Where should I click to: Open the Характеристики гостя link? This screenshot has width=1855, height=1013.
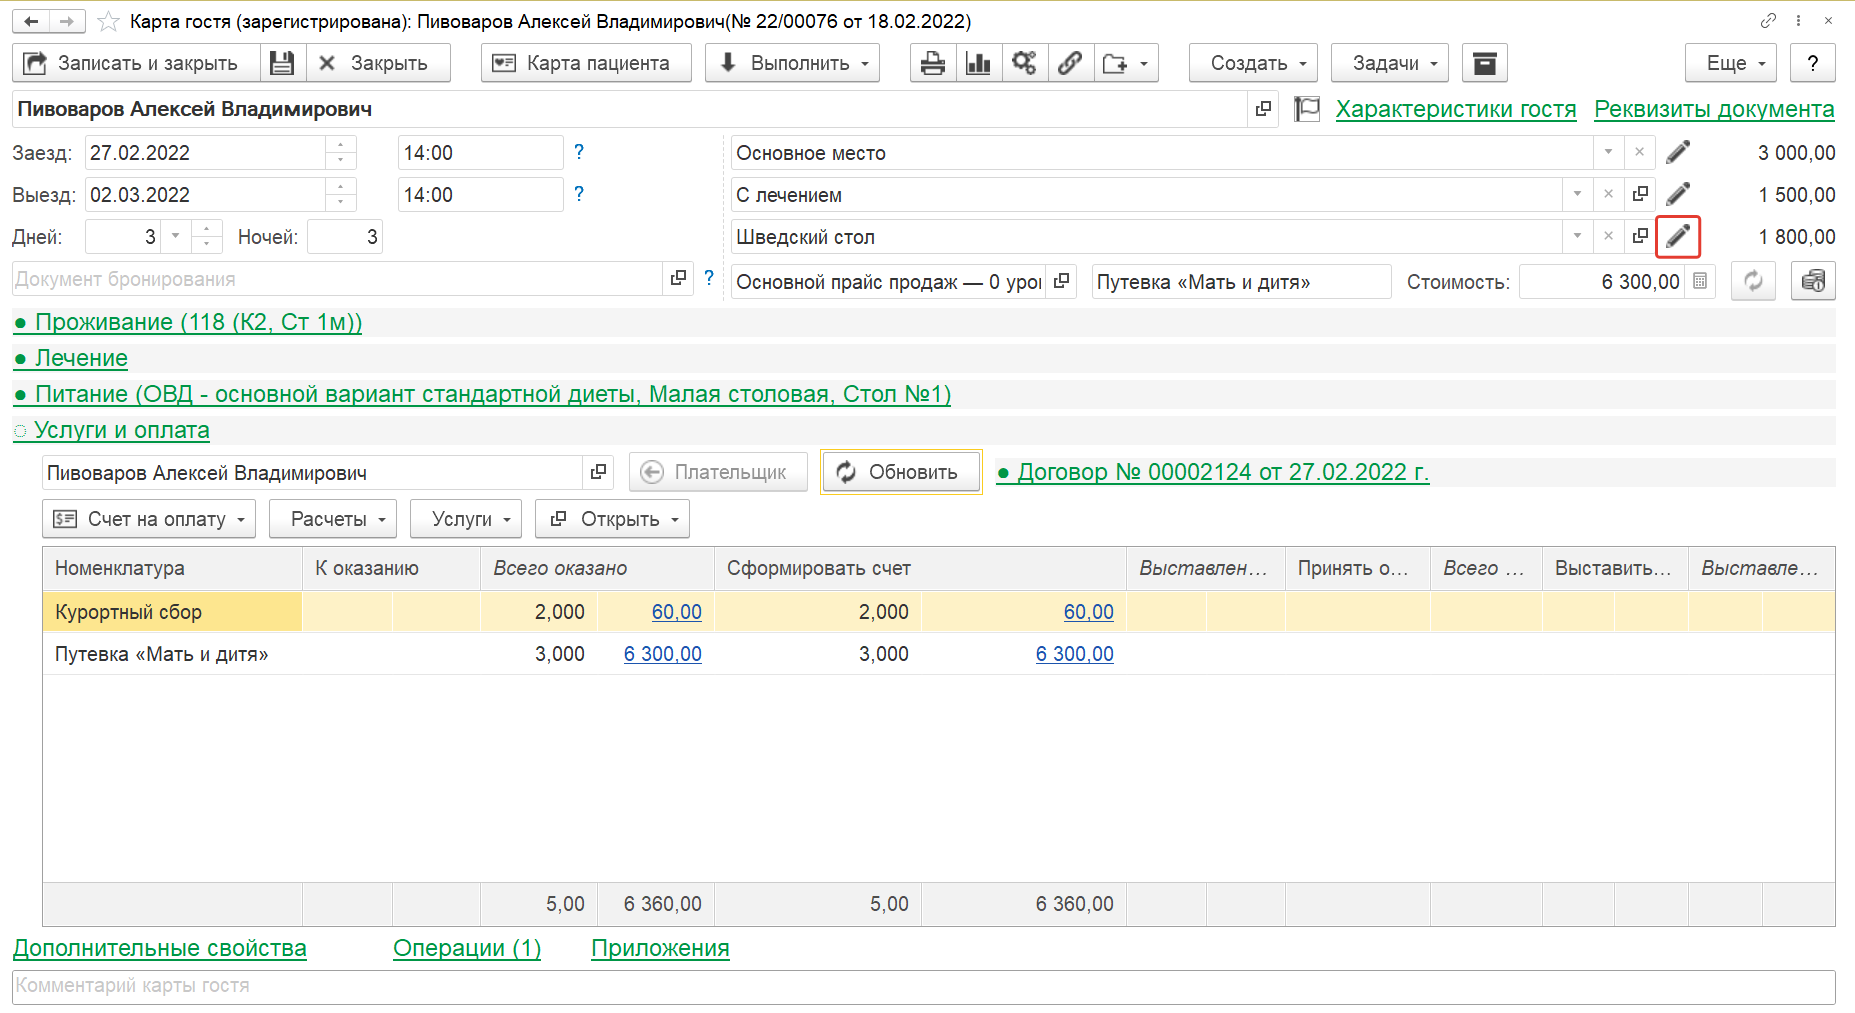tap(1455, 109)
